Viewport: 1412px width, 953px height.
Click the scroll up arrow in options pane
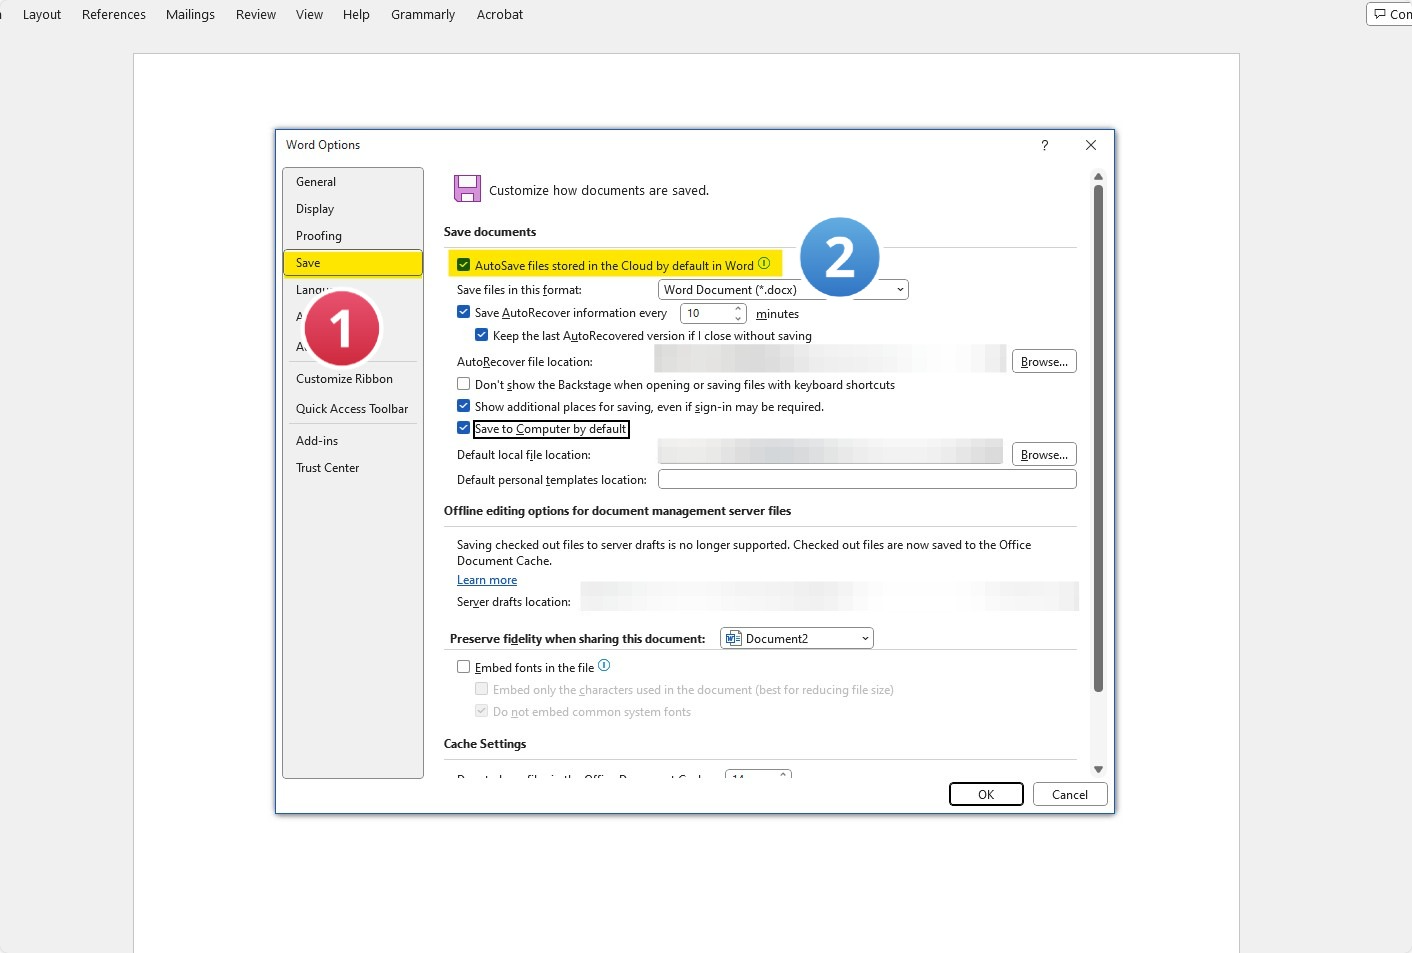(x=1098, y=177)
